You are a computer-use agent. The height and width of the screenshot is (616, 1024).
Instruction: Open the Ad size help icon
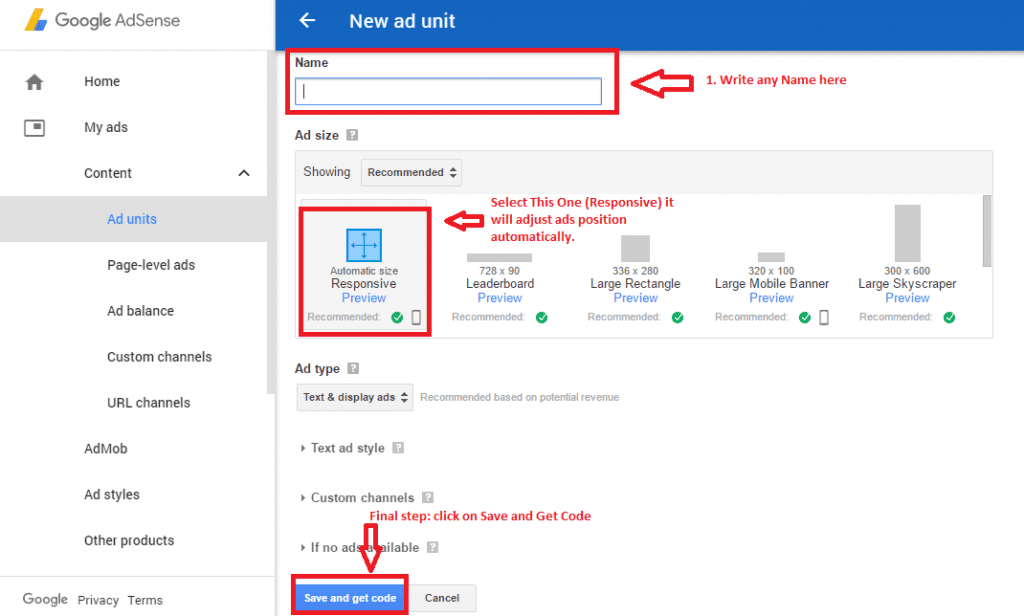tap(352, 135)
